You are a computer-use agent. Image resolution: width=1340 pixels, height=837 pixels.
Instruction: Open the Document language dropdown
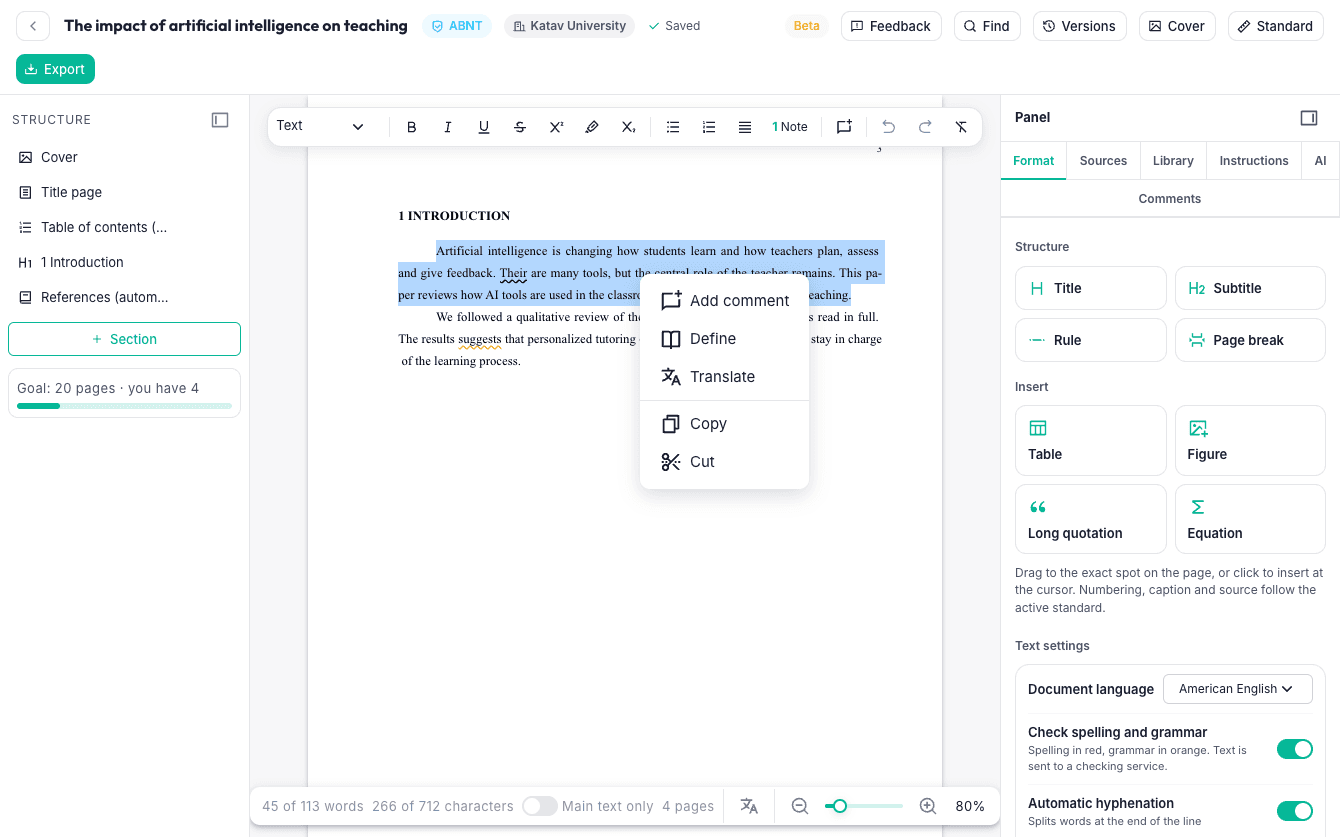point(1238,689)
